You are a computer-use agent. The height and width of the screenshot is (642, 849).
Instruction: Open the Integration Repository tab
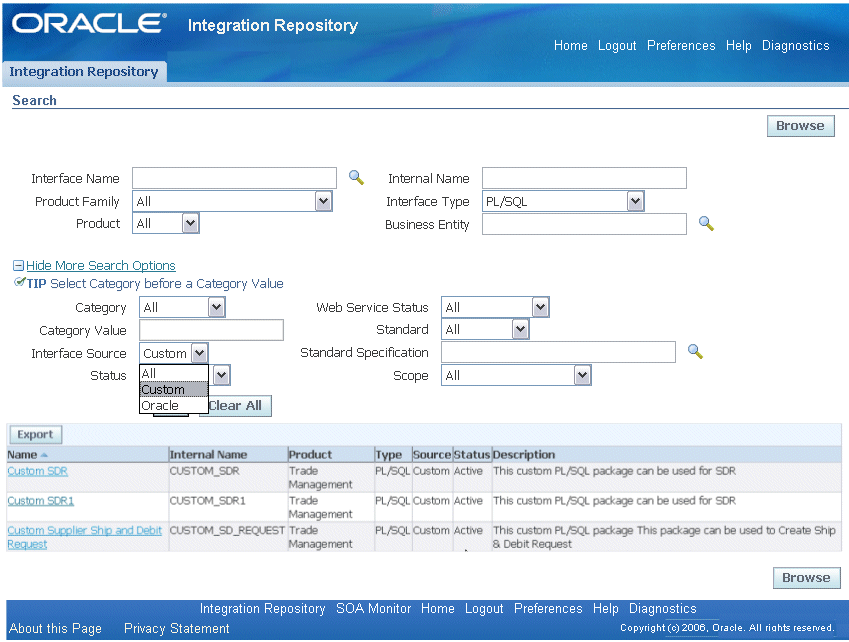click(x=84, y=71)
